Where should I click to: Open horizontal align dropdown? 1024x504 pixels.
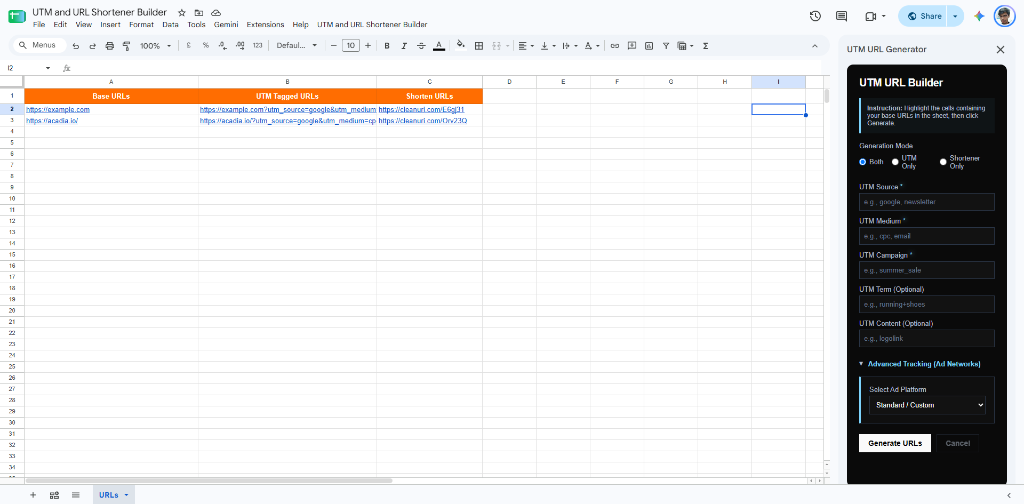pyautogui.click(x=525, y=46)
